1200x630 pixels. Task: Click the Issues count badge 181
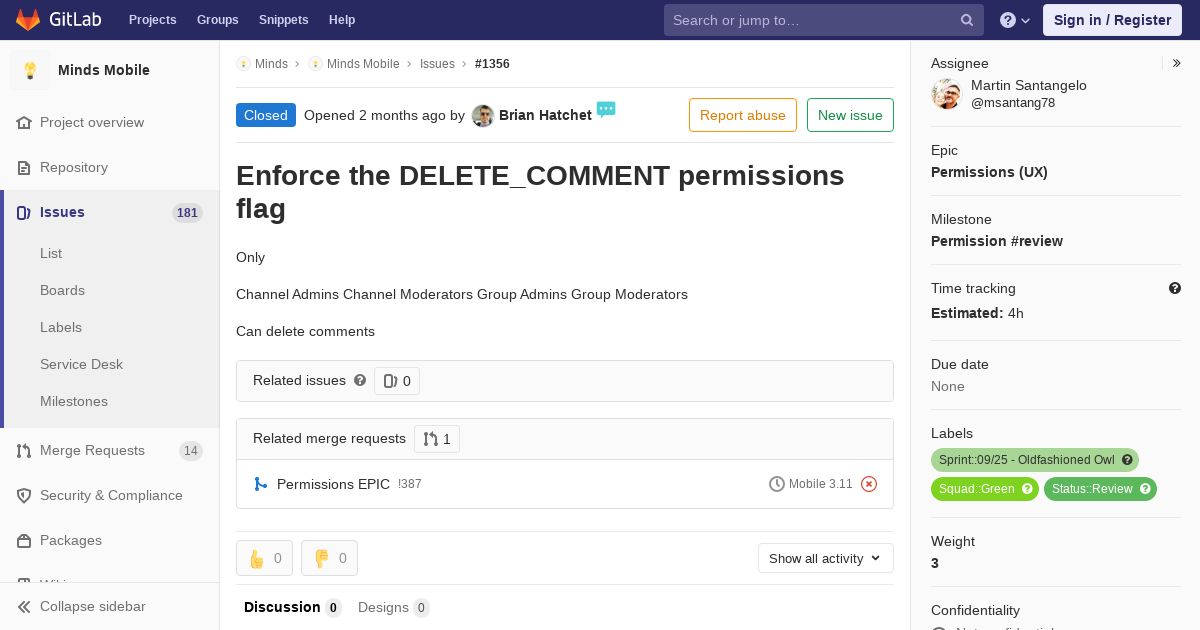coord(187,212)
